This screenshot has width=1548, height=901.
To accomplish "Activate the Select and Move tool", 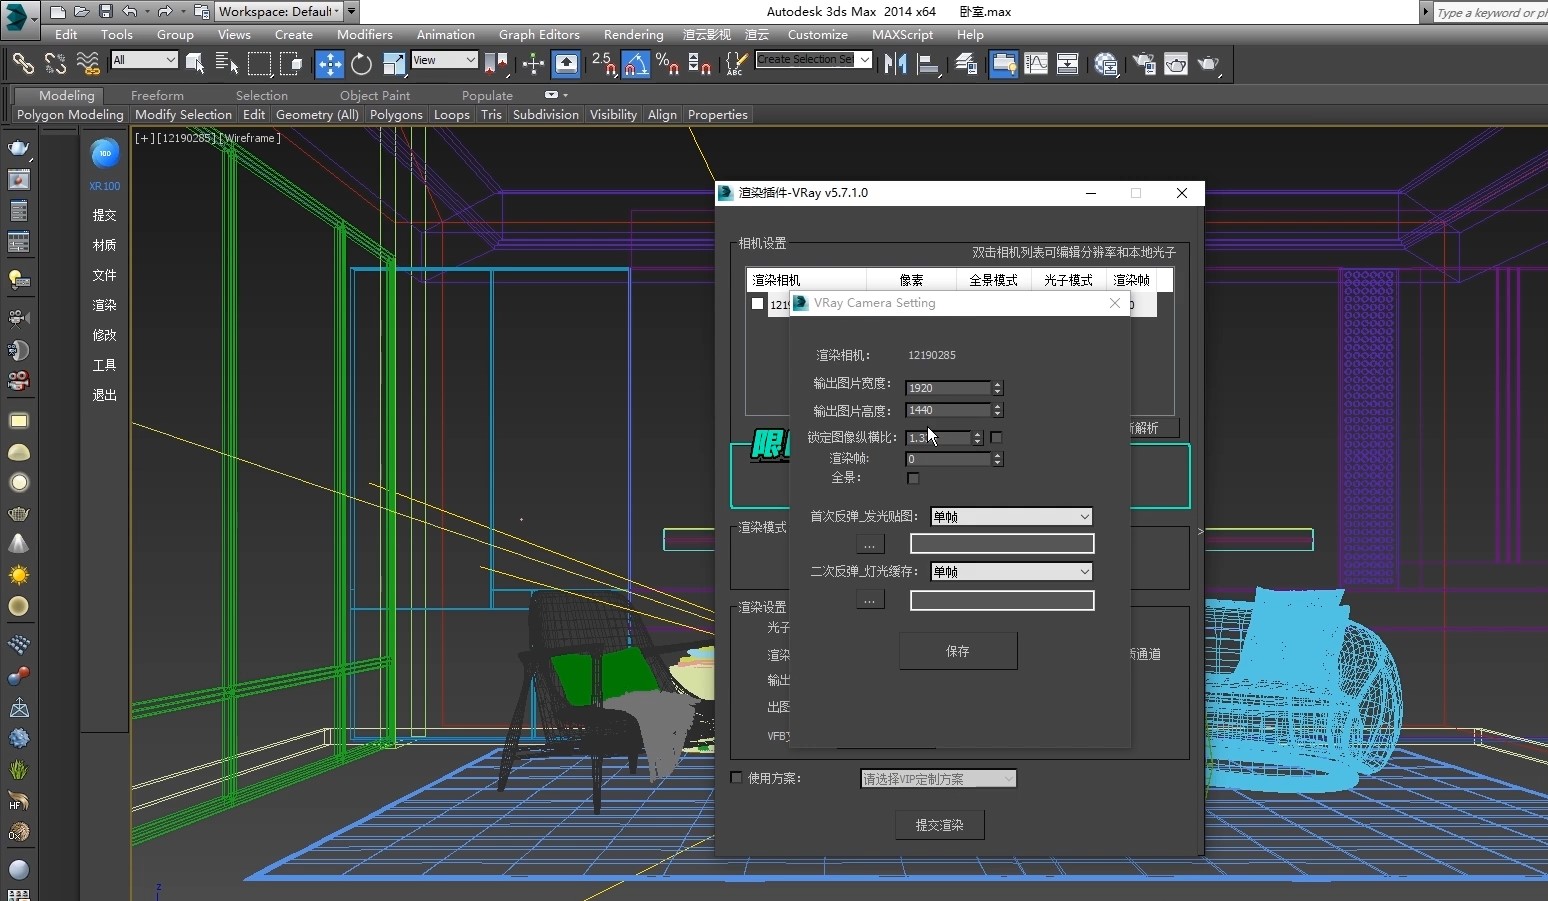I will (x=329, y=64).
